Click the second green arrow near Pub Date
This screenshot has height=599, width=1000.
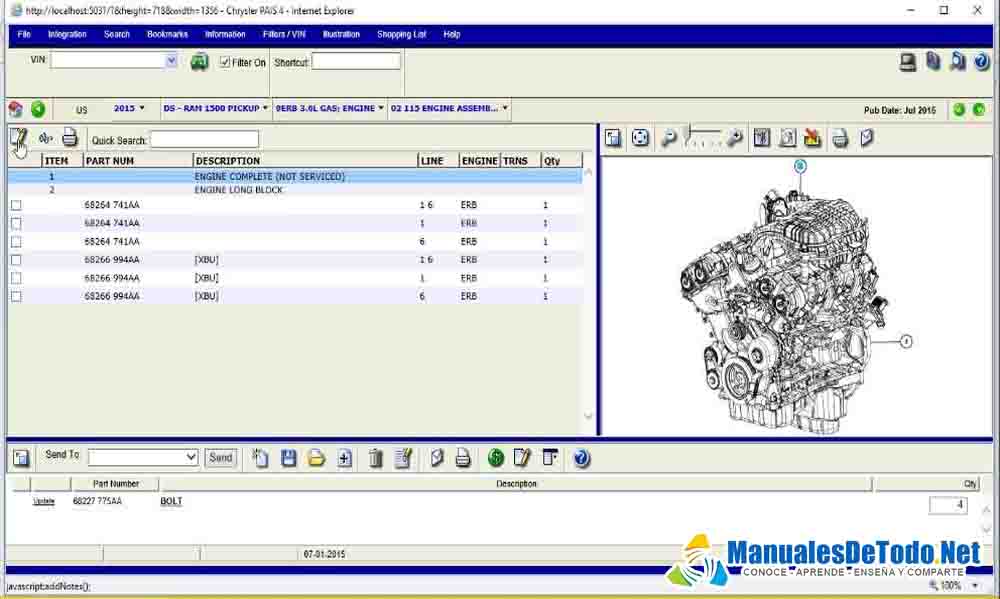[979, 110]
